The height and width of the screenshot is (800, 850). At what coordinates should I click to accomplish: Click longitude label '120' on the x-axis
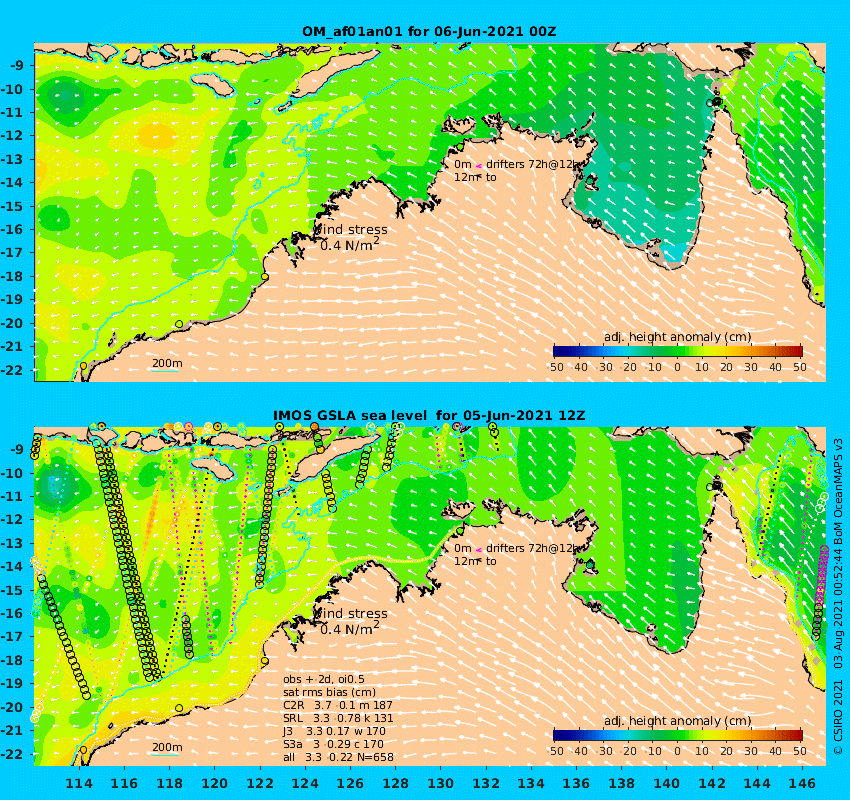coord(215,783)
